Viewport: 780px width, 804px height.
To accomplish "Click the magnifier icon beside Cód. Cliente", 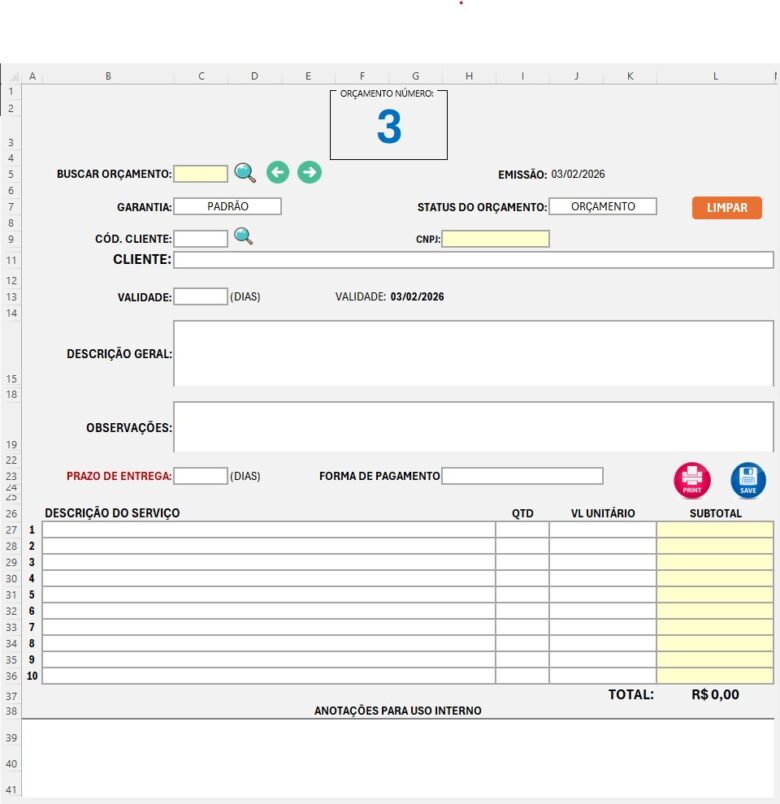I will (243, 237).
